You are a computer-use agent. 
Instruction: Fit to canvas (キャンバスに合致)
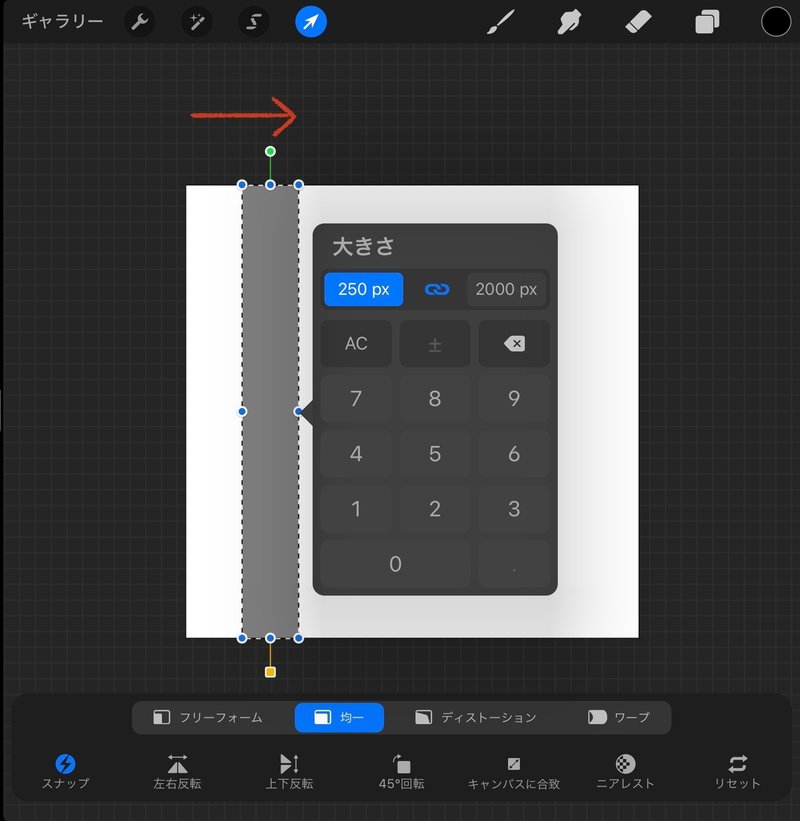tap(514, 772)
